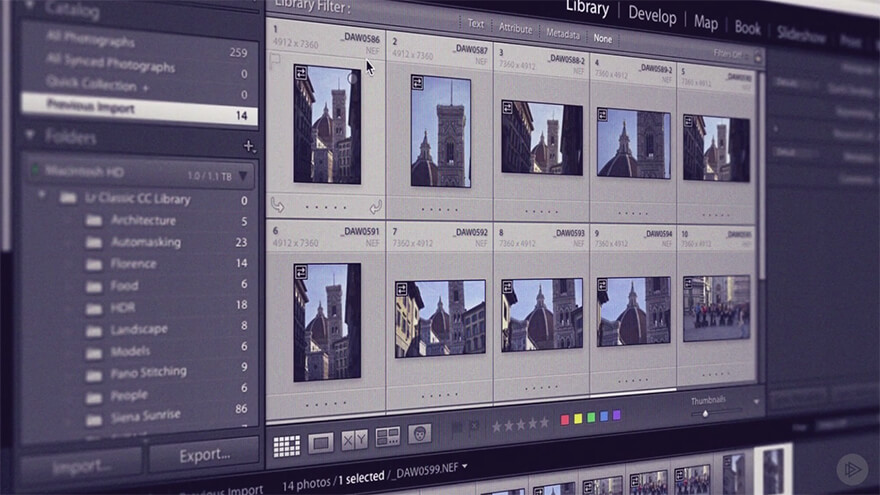Viewport: 880px width, 495px height.
Task: Select Previous Import in Catalog
Action: tap(140, 109)
